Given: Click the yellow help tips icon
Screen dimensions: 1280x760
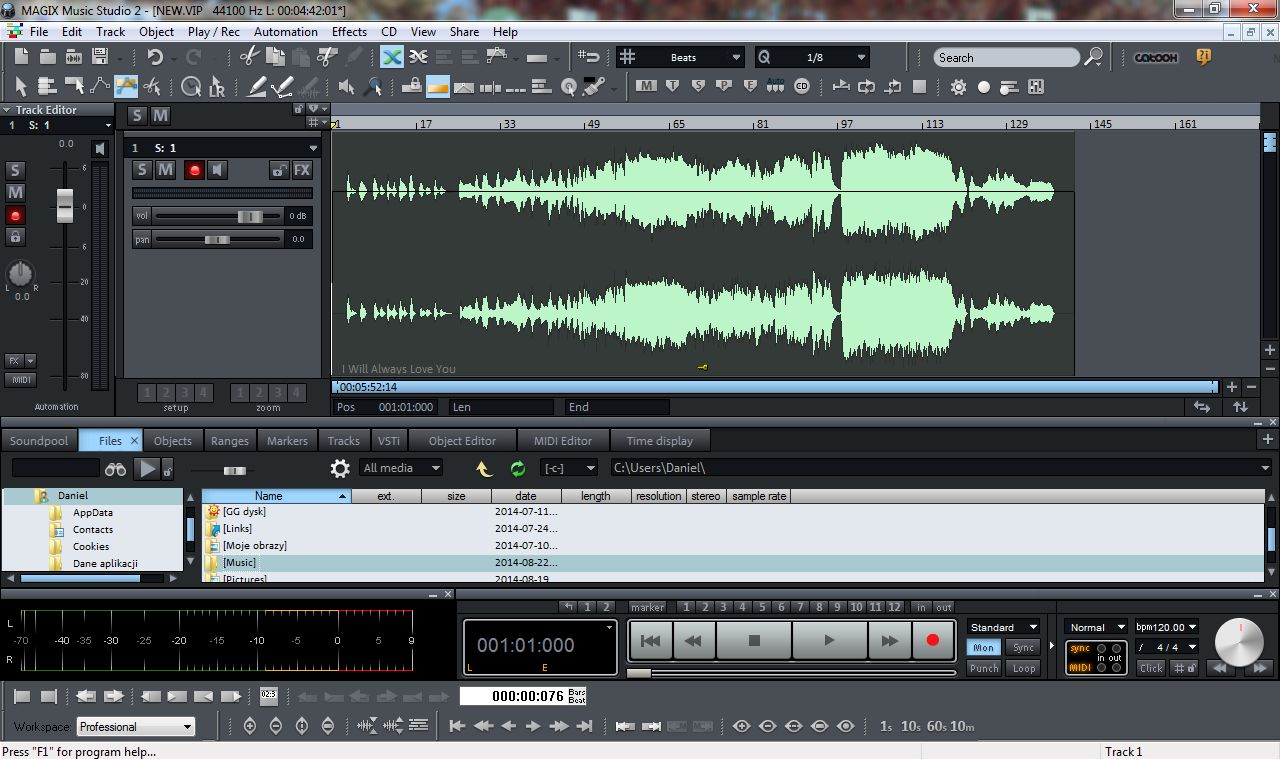Looking at the screenshot, I should click(1203, 57).
